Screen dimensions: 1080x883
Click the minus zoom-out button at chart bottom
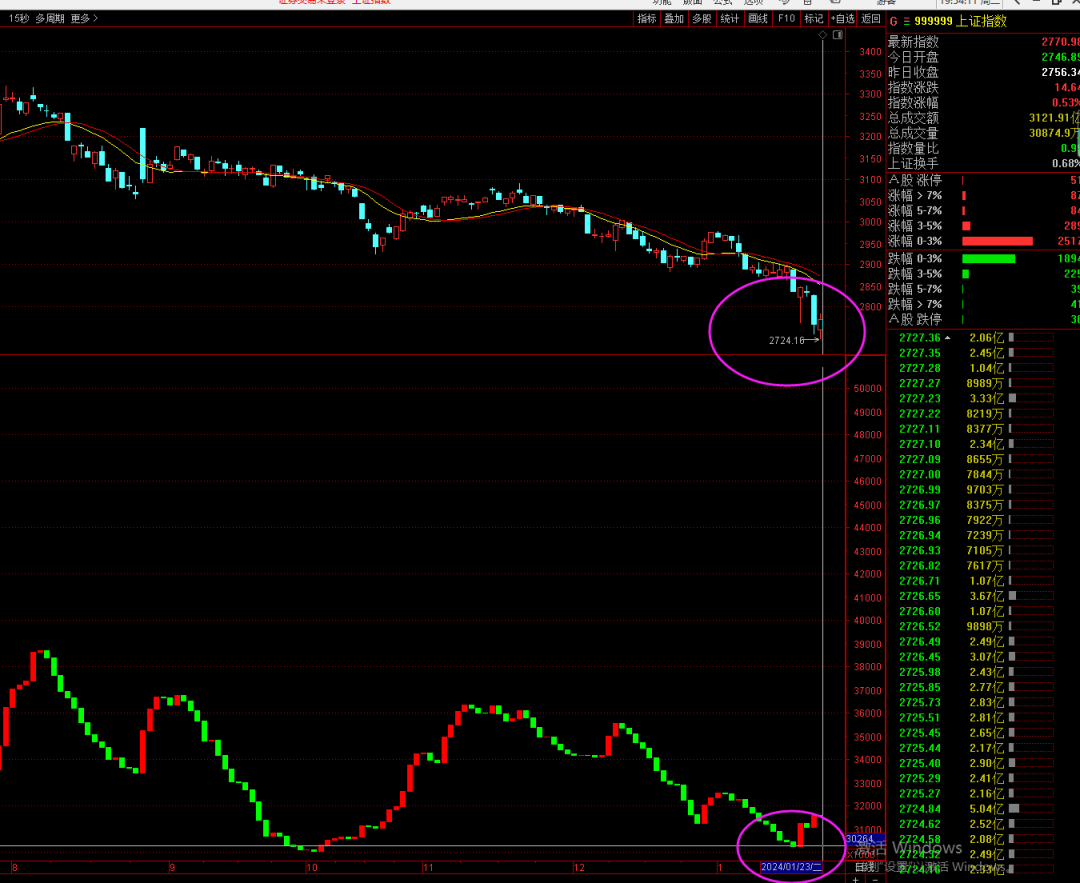(x=875, y=879)
